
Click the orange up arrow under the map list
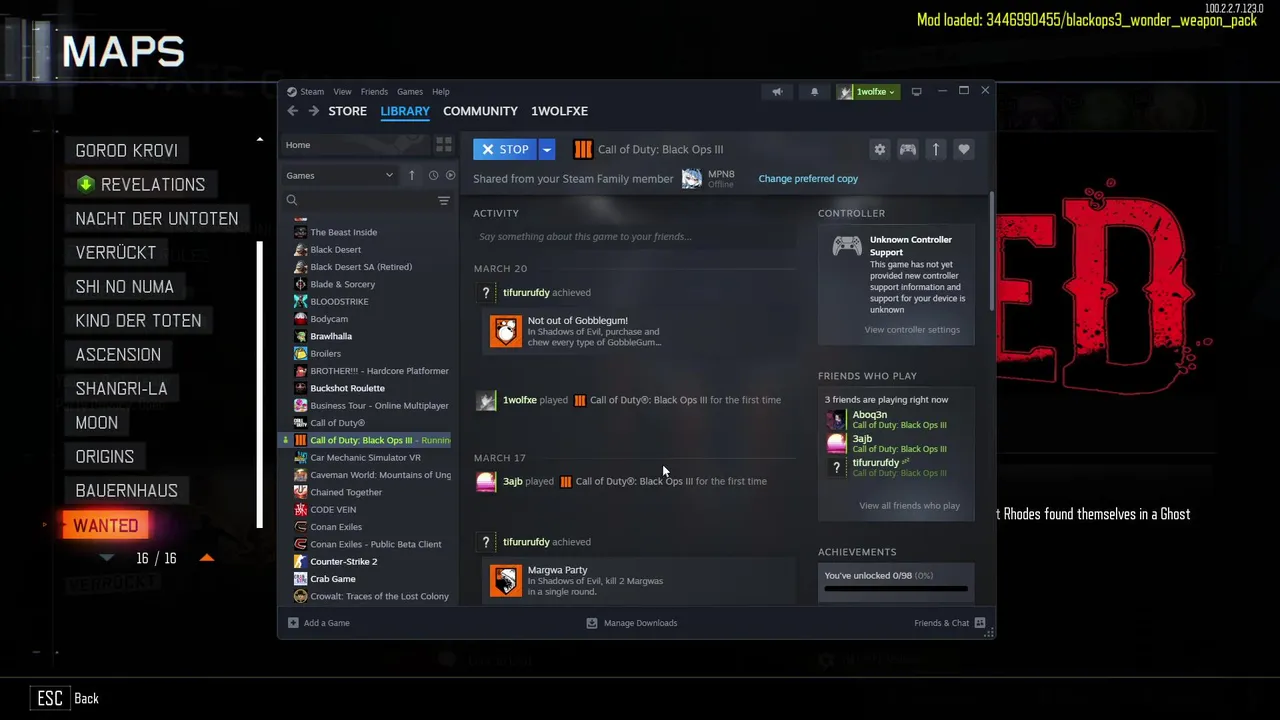point(207,557)
